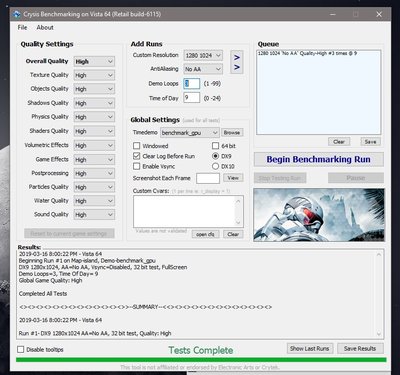Open the Sound Quality dropdown
400x375 pixels.
94,215
